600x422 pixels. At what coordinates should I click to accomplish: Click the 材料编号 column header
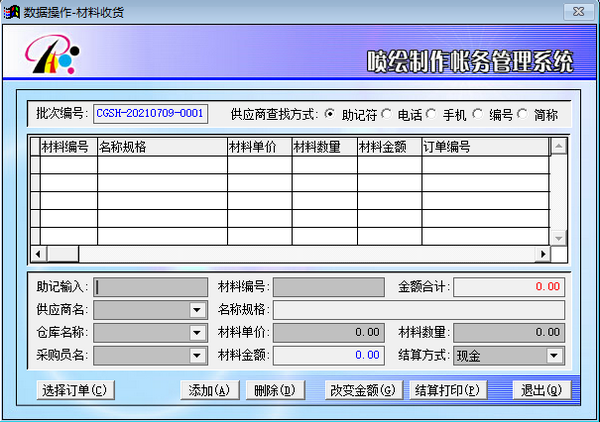tap(67, 147)
